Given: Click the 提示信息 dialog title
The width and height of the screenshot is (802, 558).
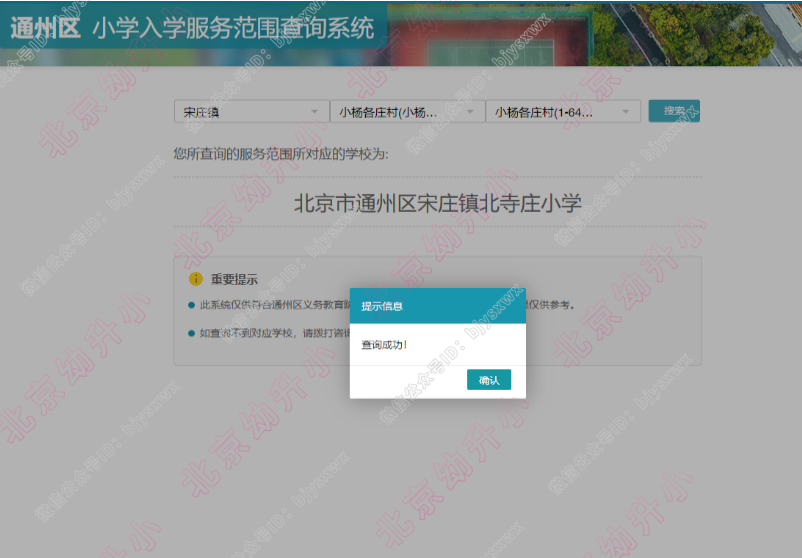Looking at the screenshot, I should (x=382, y=306).
